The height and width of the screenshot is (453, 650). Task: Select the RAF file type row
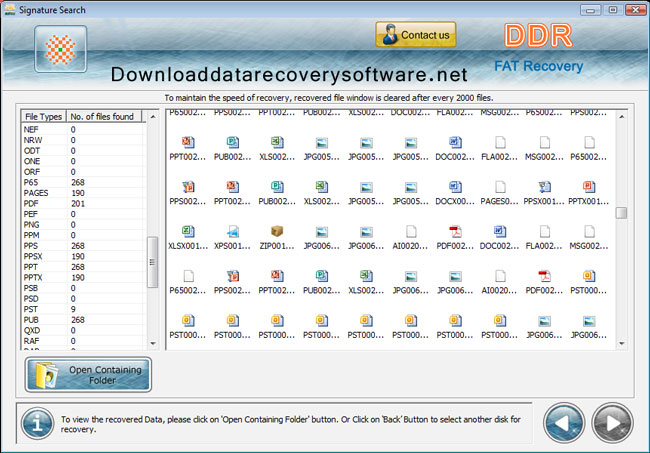point(83,341)
